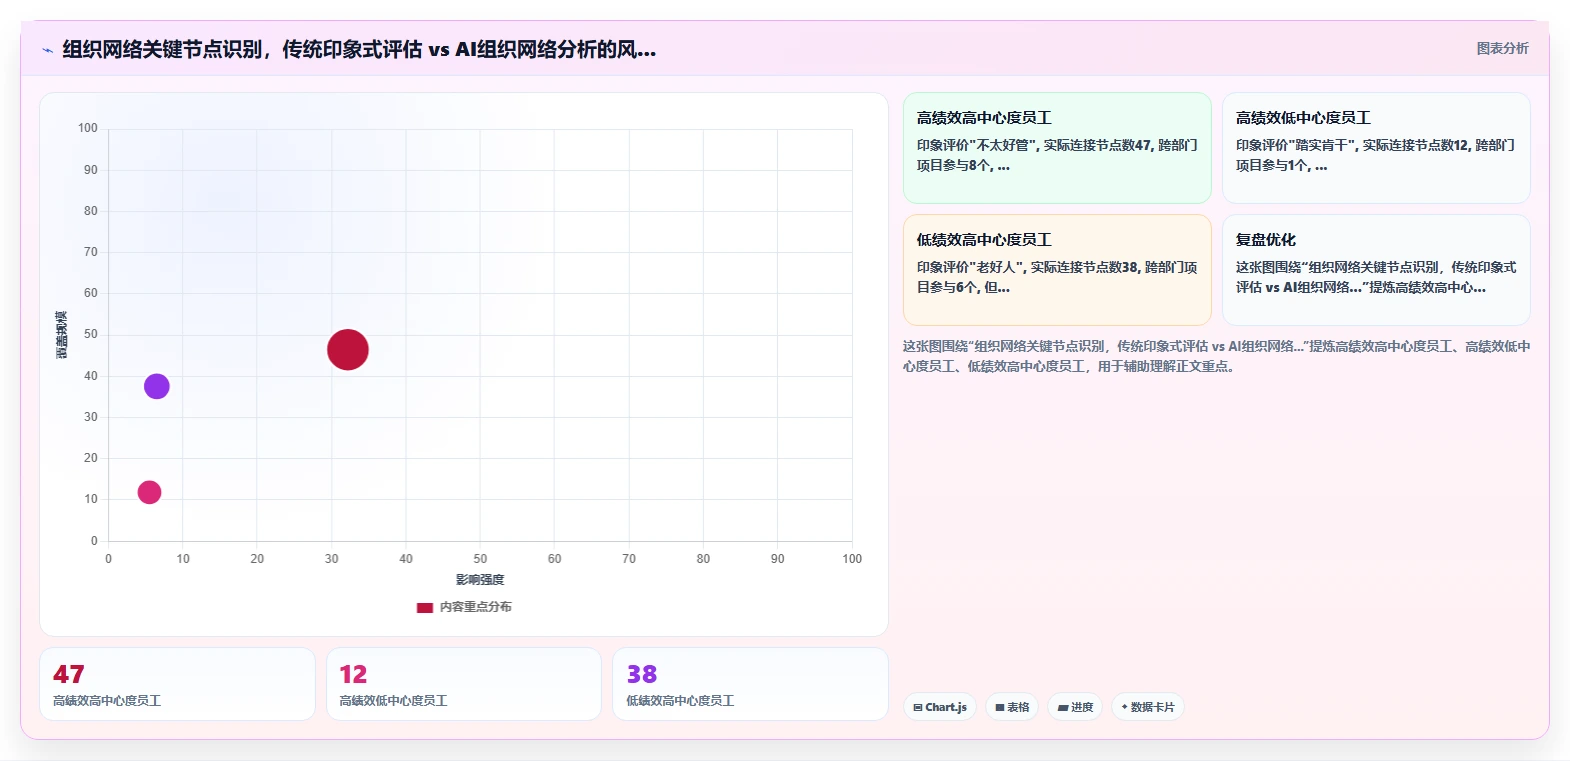Click the 进度 chip icon

1063,707
